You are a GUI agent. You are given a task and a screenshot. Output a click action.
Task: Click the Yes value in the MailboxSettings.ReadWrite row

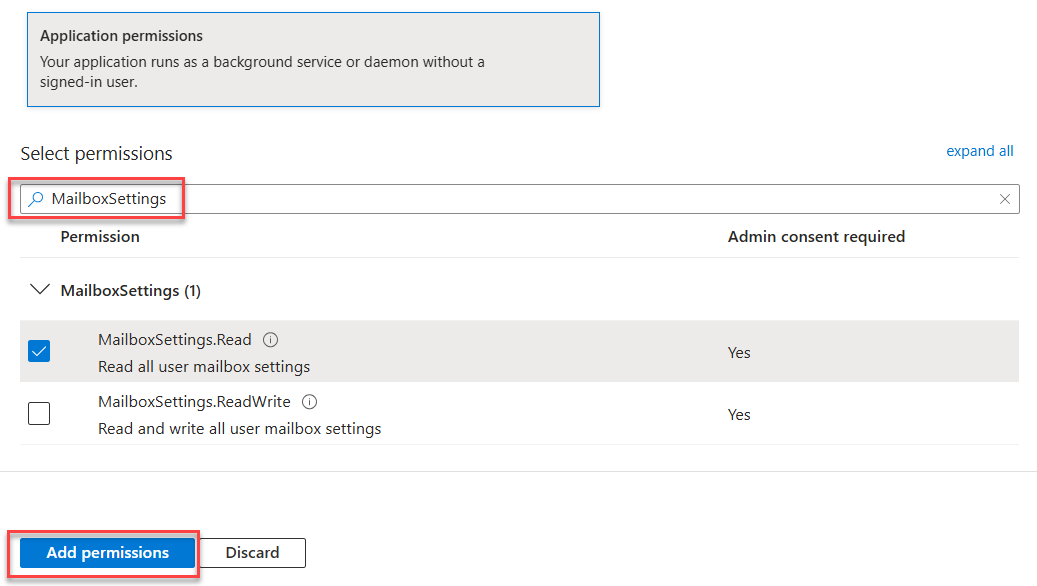(739, 415)
